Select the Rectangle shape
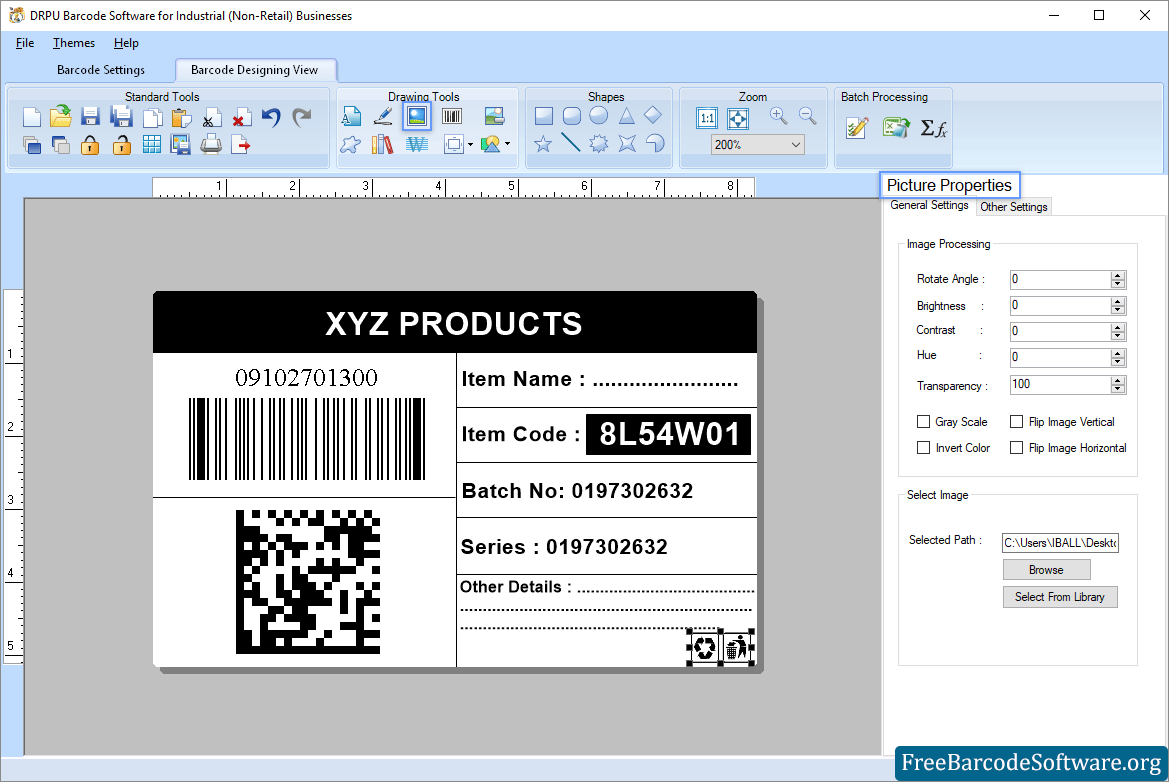The width and height of the screenshot is (1169, 782). click(543, 116)
